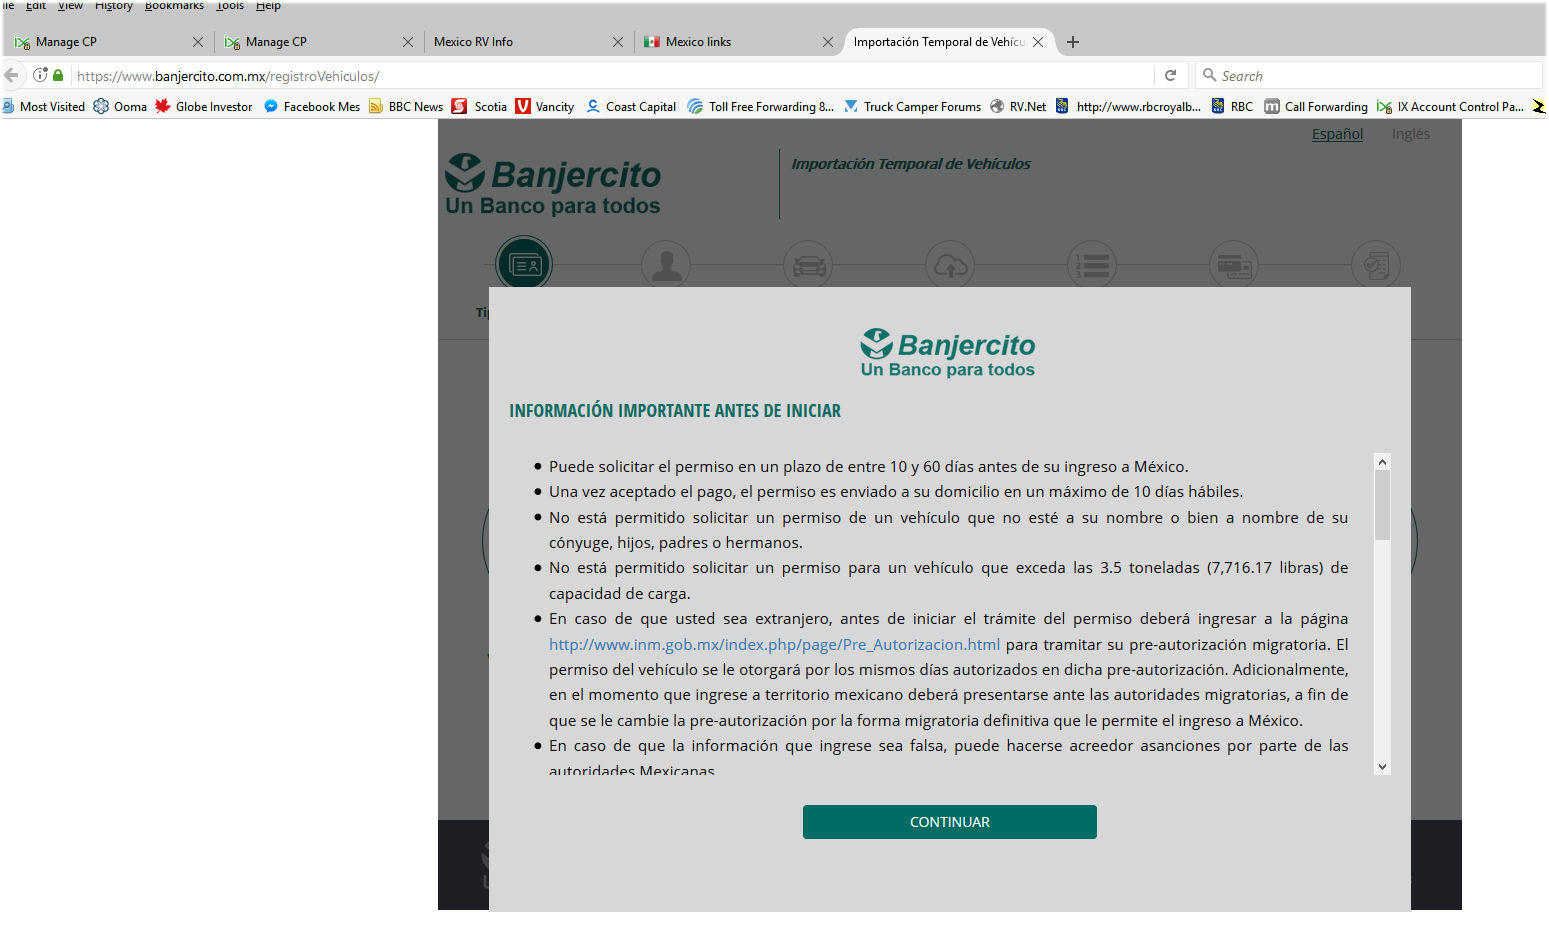Open the History menu
The image size is (1549, 950).
[114, 6]
